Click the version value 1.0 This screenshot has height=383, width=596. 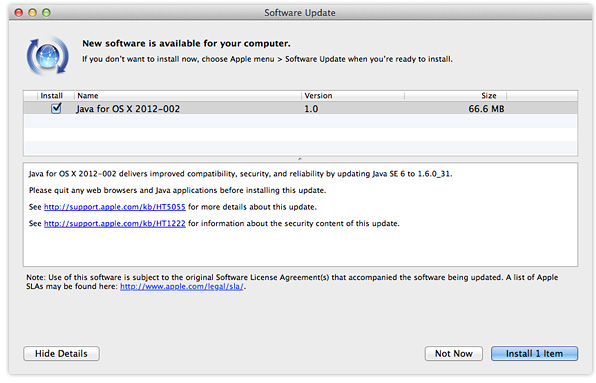[311, 109]
